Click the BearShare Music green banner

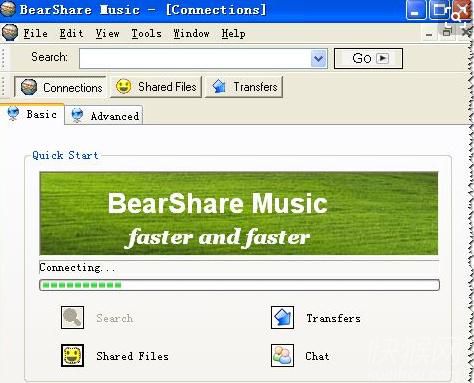239,213
